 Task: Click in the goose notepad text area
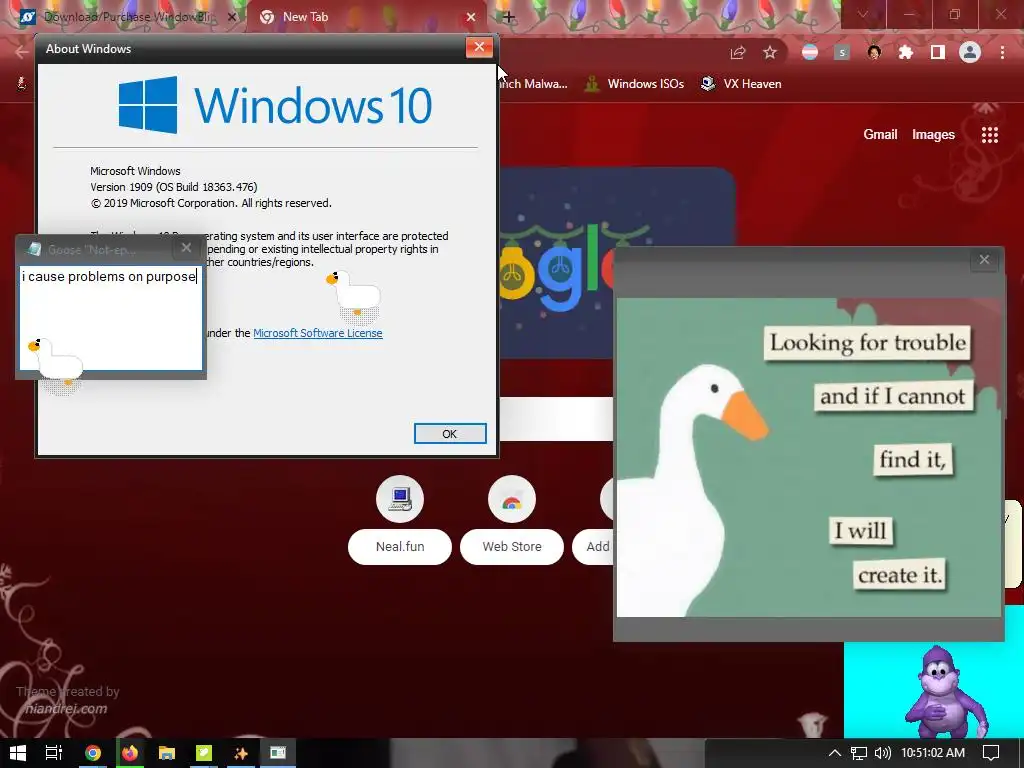111,317
